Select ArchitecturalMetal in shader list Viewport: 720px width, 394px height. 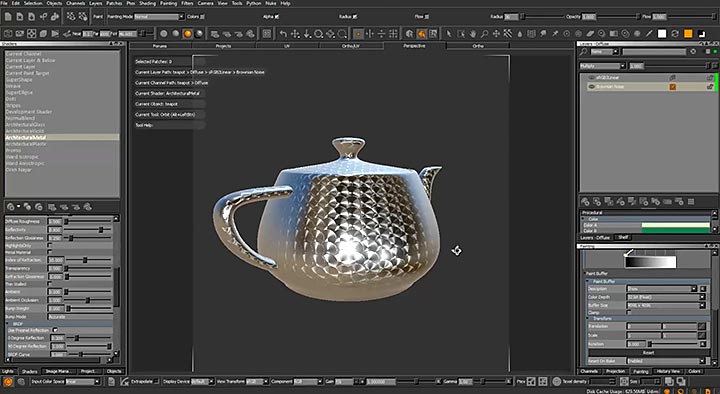pyautogui.click(x=62, y=137)
